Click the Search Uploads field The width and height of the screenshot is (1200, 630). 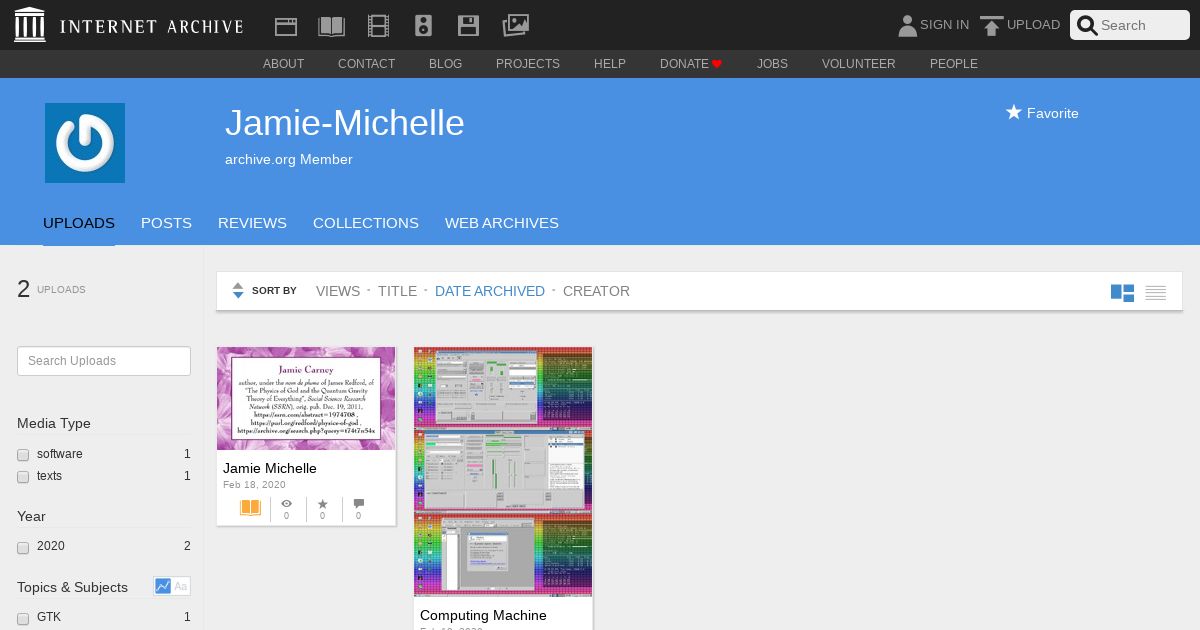click(x=104, y=361)
